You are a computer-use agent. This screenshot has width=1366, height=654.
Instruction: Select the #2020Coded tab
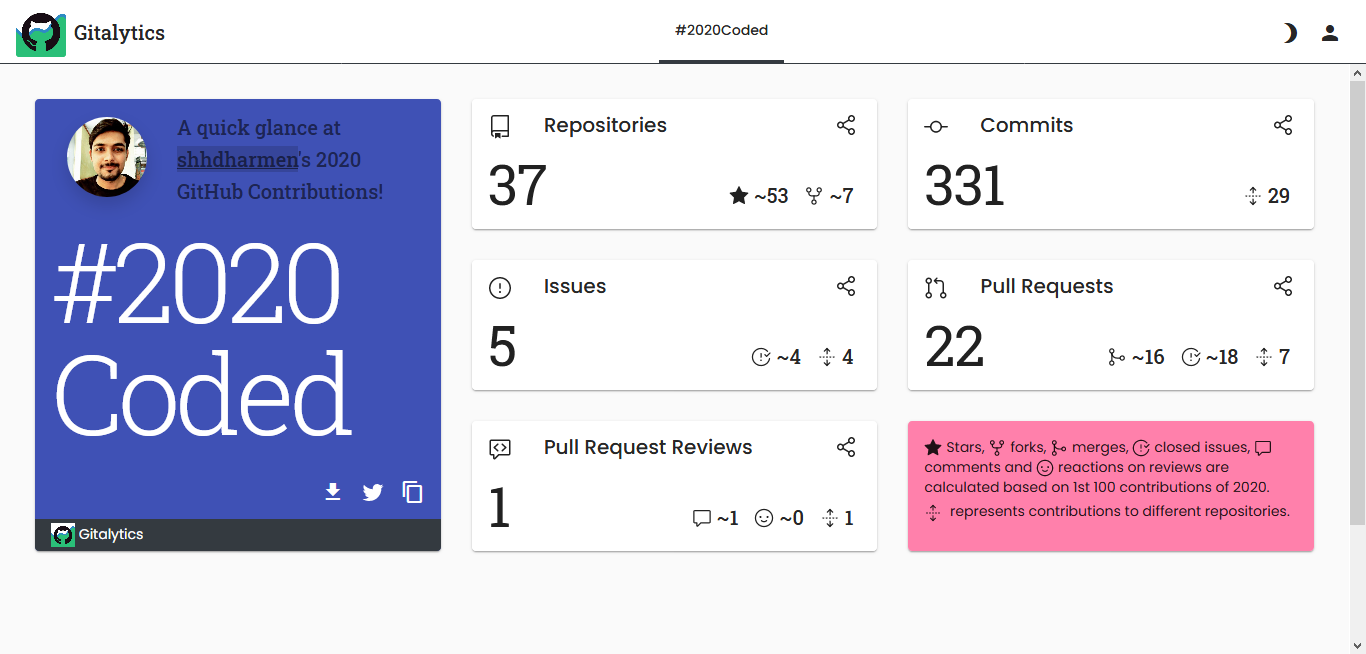click(x=721, y=31)
